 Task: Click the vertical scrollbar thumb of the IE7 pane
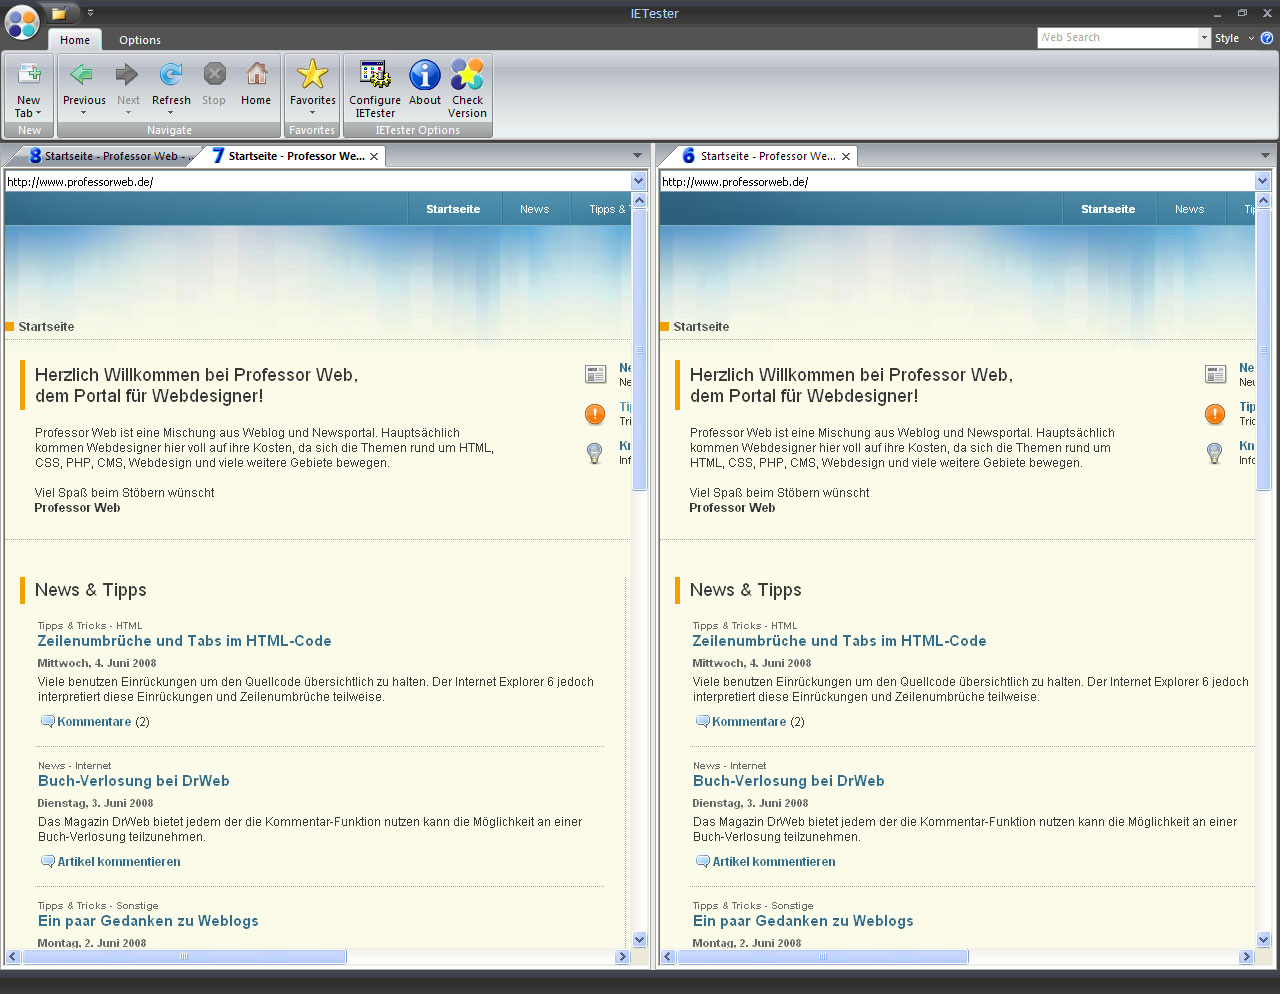[x=640, y=350]
